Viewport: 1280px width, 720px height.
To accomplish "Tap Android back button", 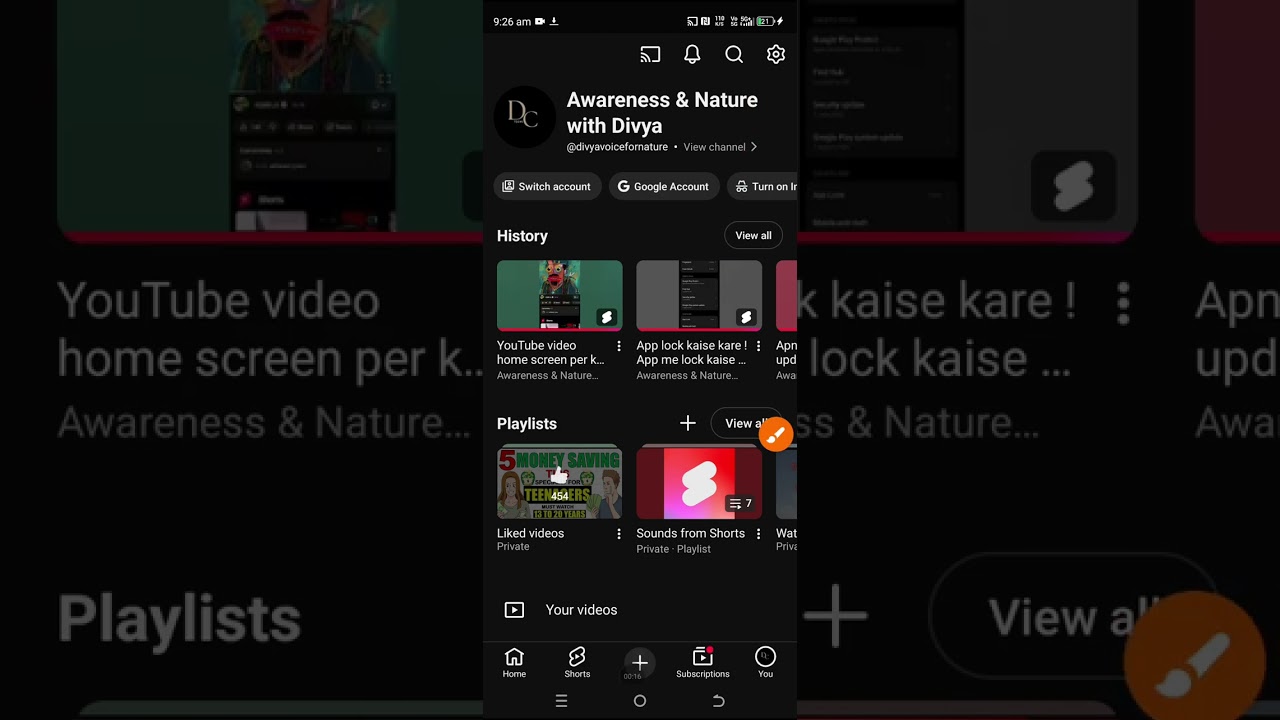I will (718, 701).
